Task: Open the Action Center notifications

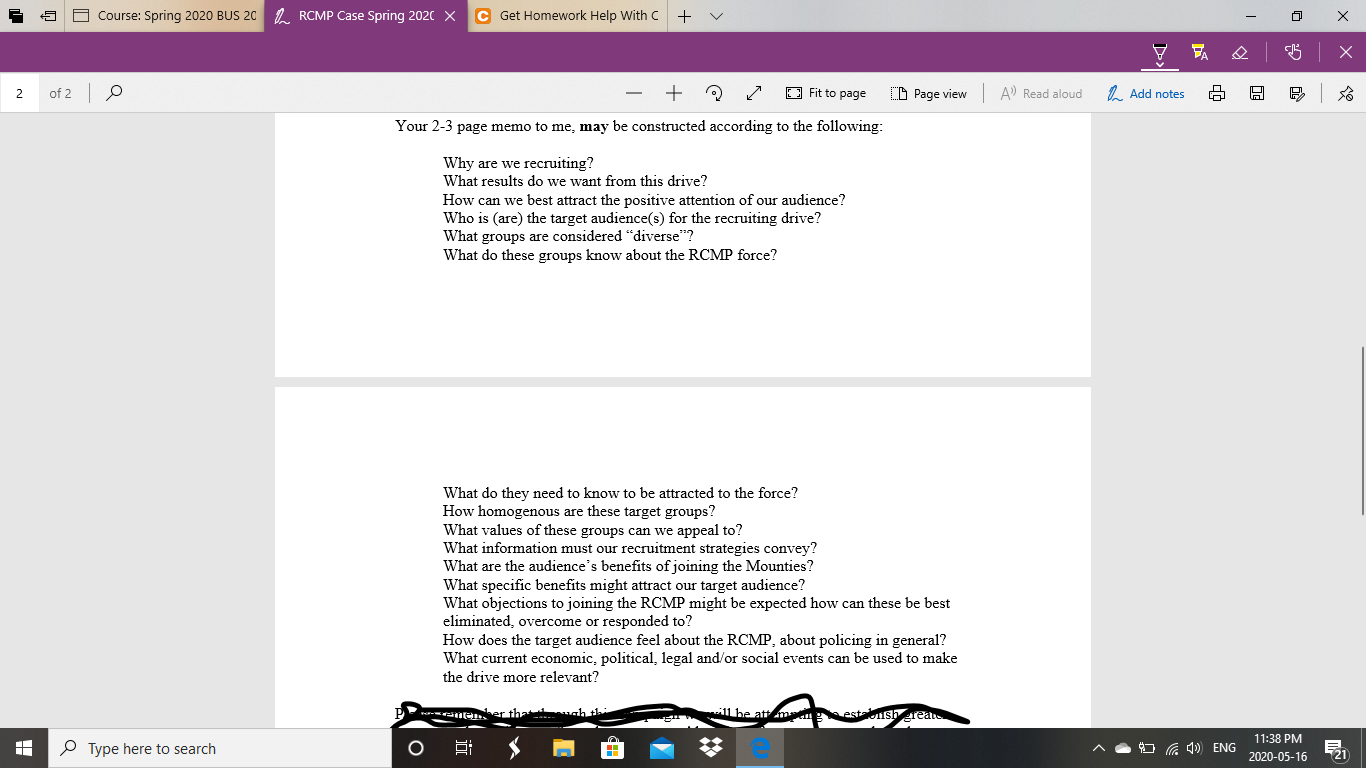Action: [x=1334, y=748]
